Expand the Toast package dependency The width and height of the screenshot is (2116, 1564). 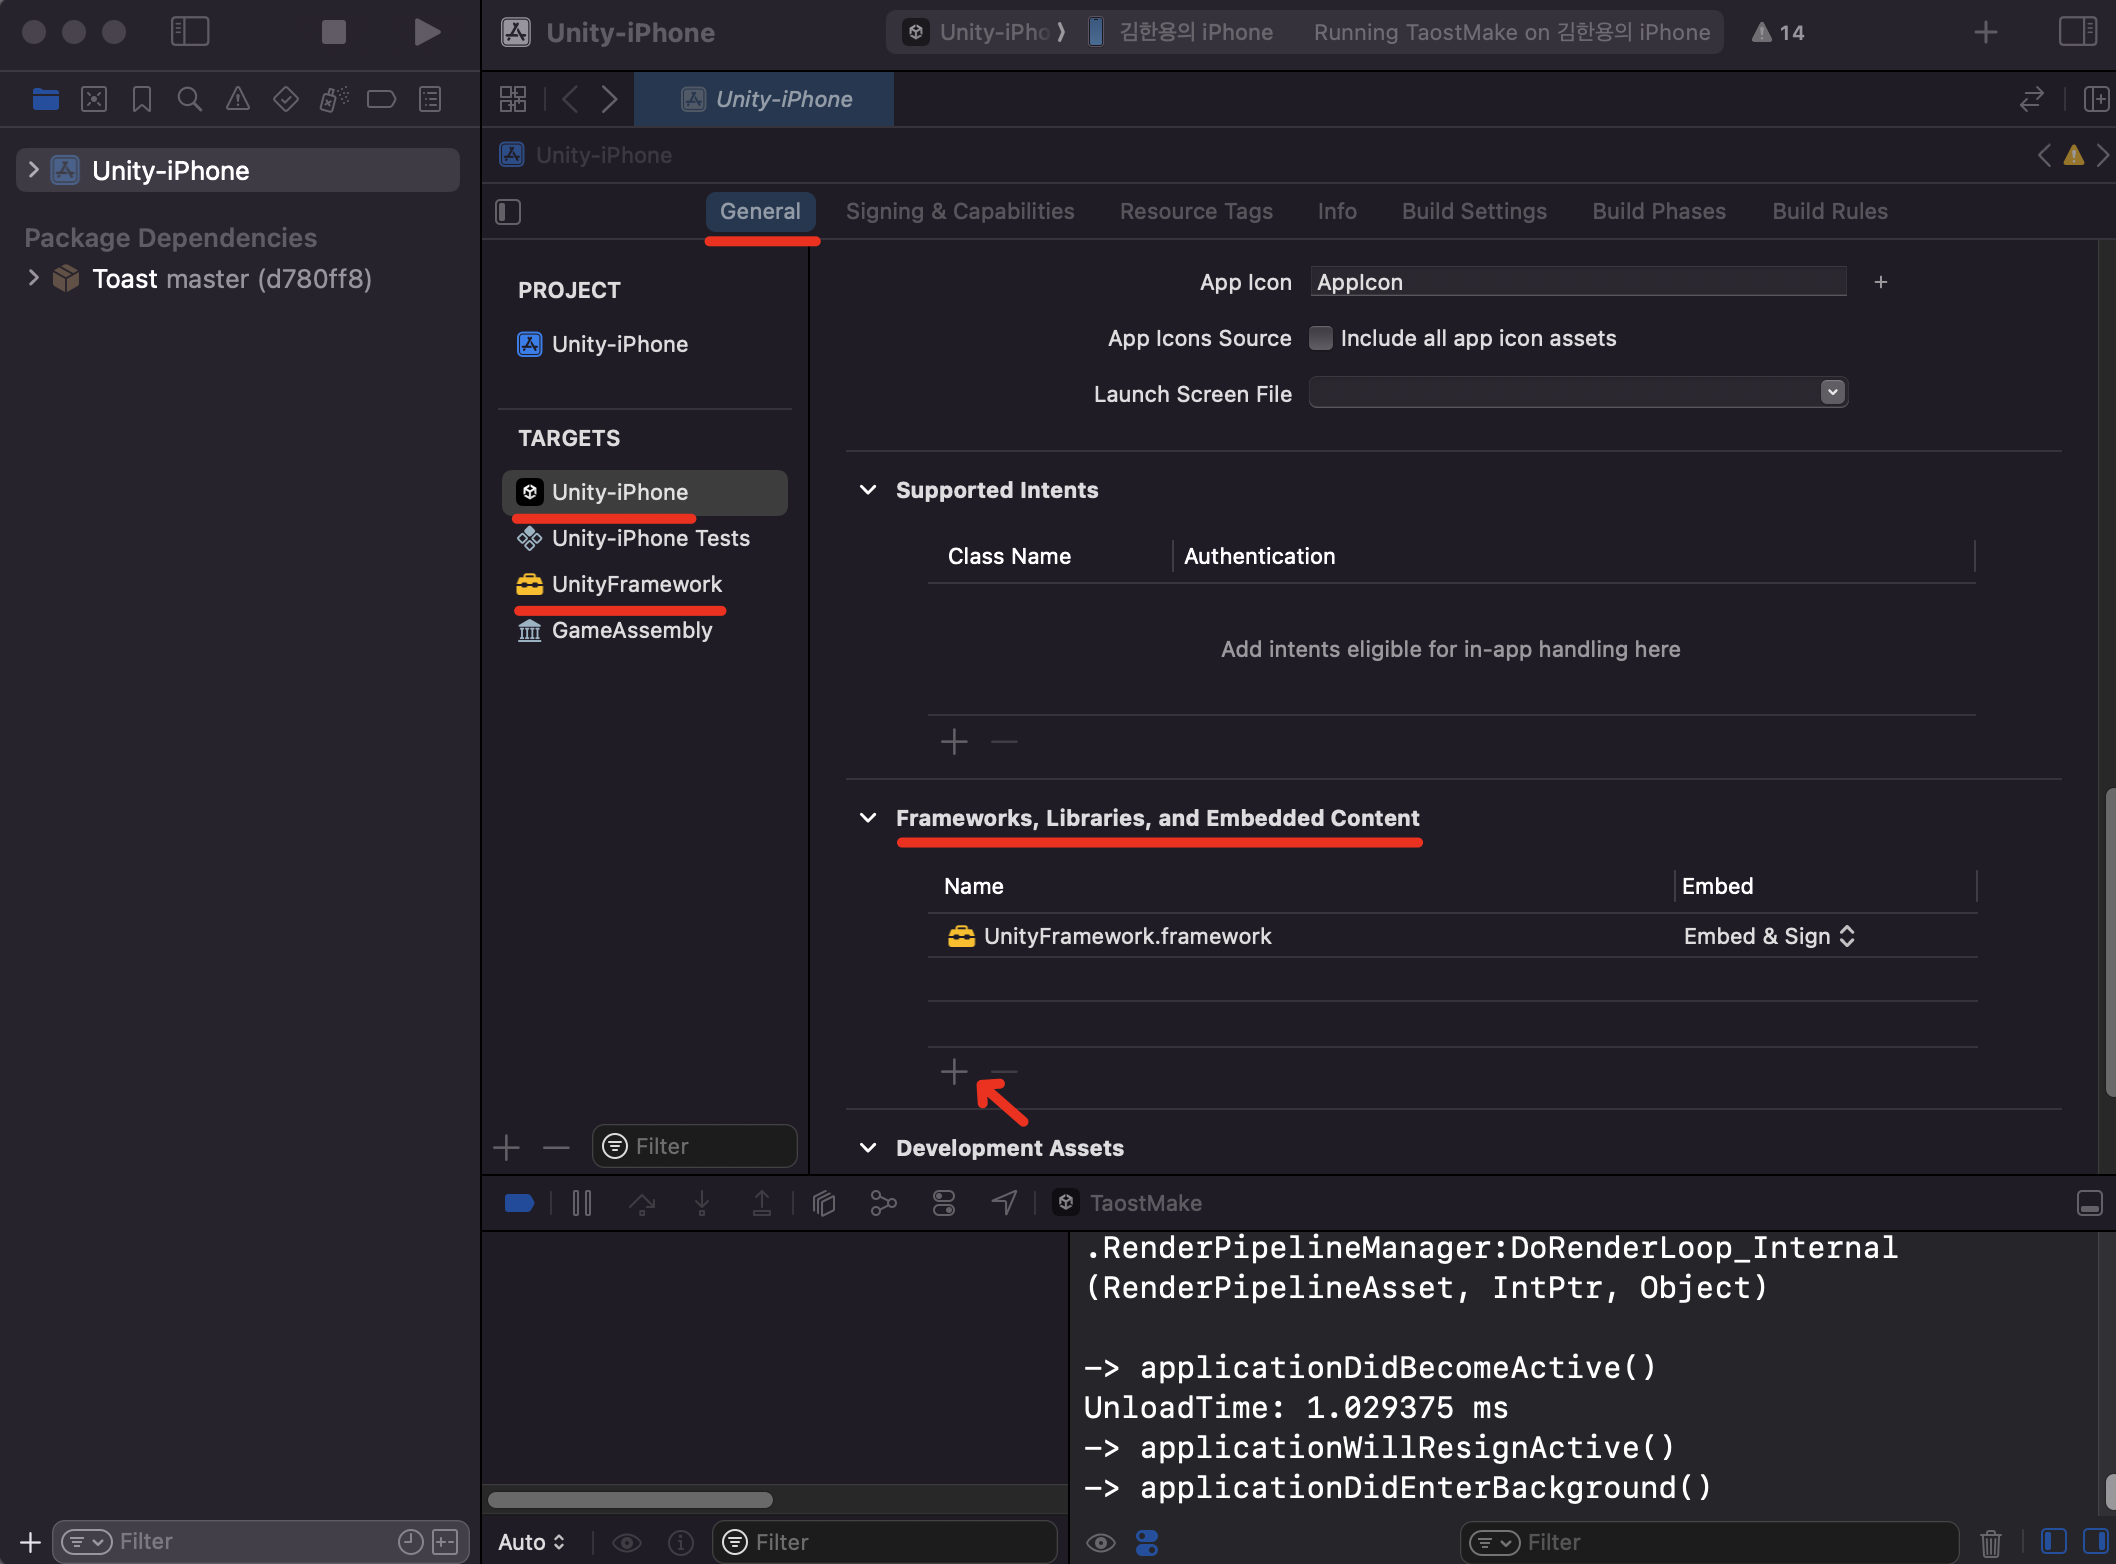click(33, 278)
